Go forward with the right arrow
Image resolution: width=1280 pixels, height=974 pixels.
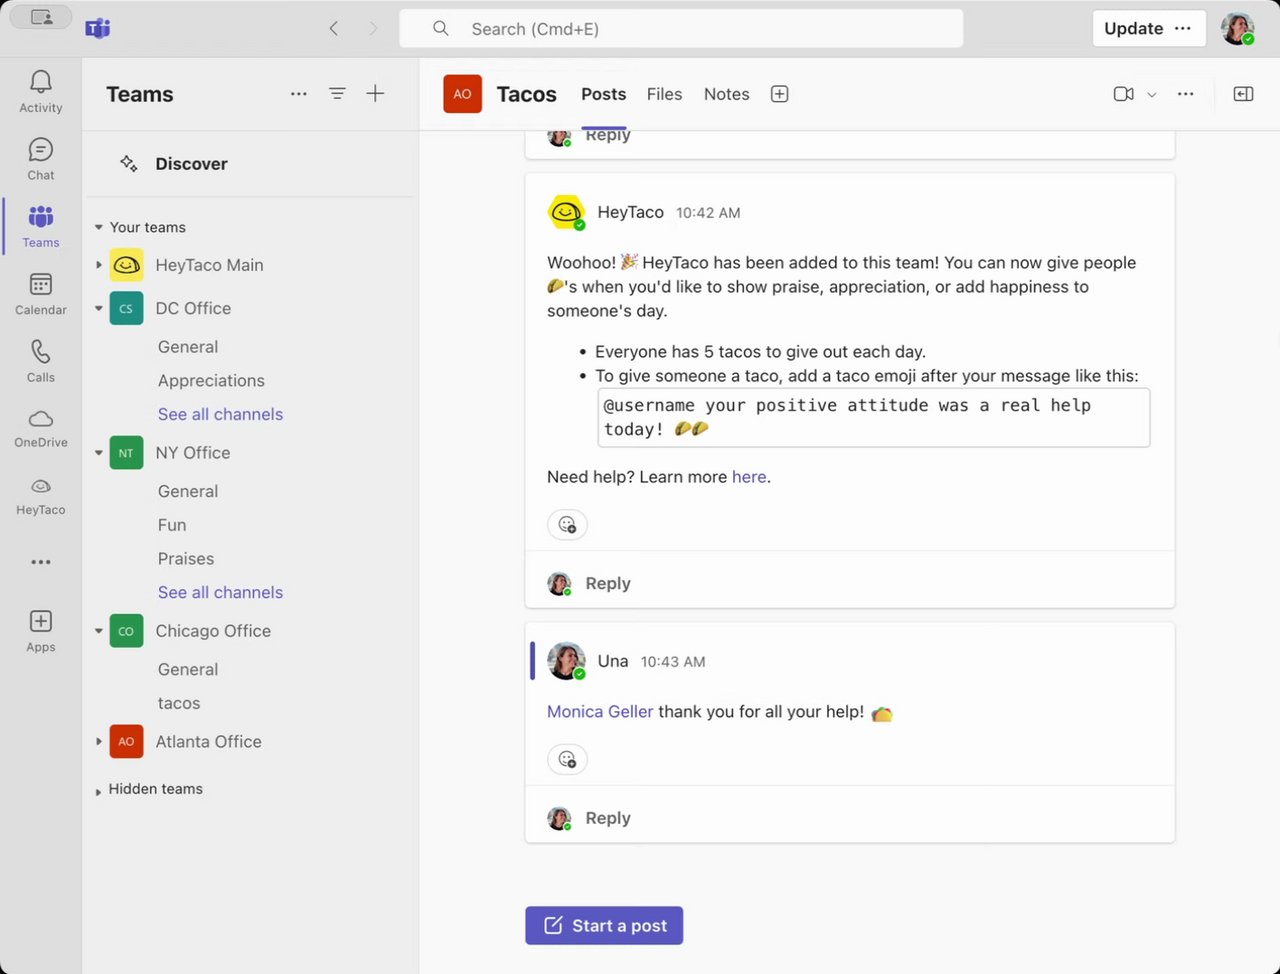point(373,29)
